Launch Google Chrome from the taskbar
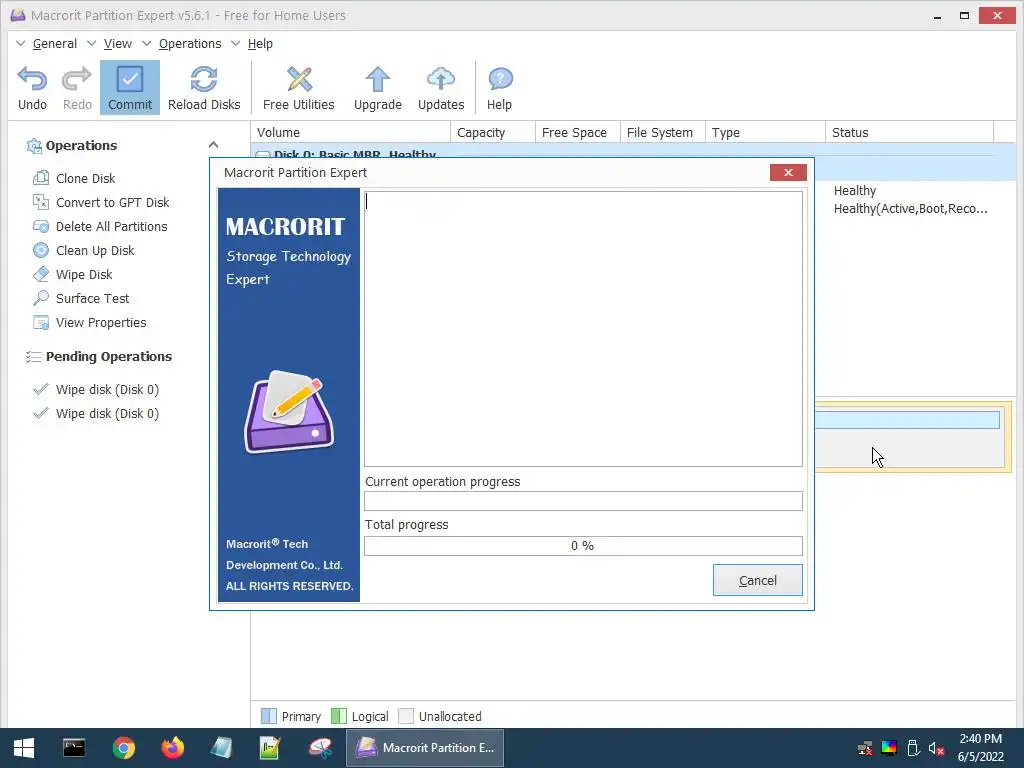Screen dimensions: 1024x768 pos(123,748)
